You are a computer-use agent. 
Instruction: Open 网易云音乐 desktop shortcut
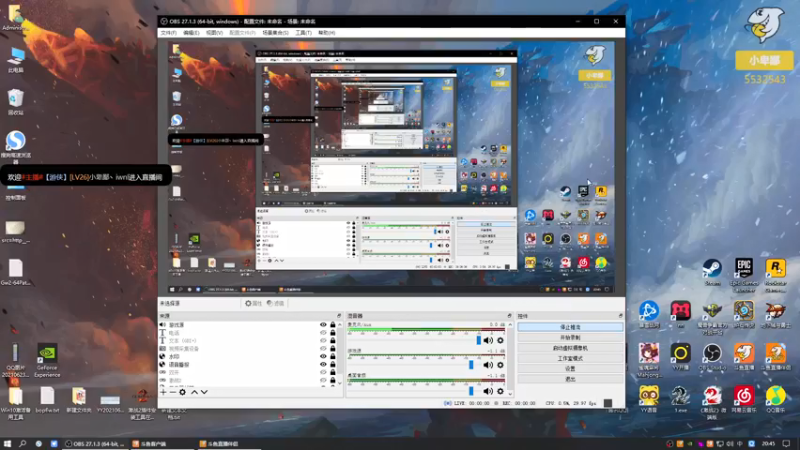tap(744, 399)
